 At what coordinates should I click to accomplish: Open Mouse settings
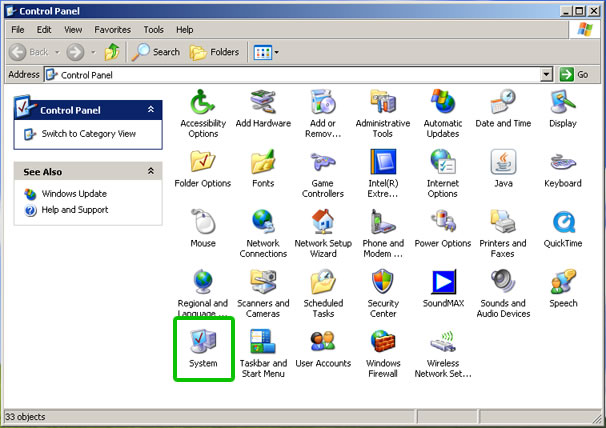203,228
